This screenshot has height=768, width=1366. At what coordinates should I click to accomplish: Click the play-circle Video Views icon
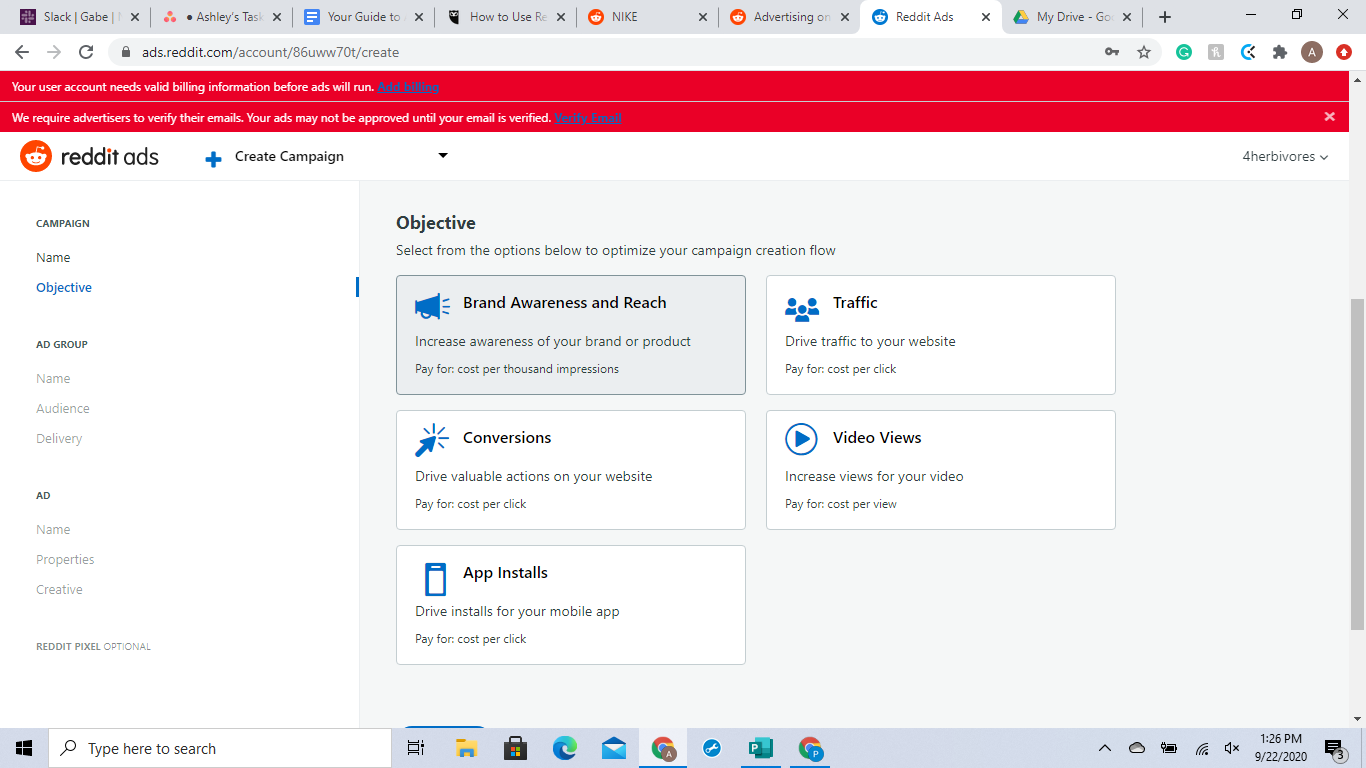(801, 439)
